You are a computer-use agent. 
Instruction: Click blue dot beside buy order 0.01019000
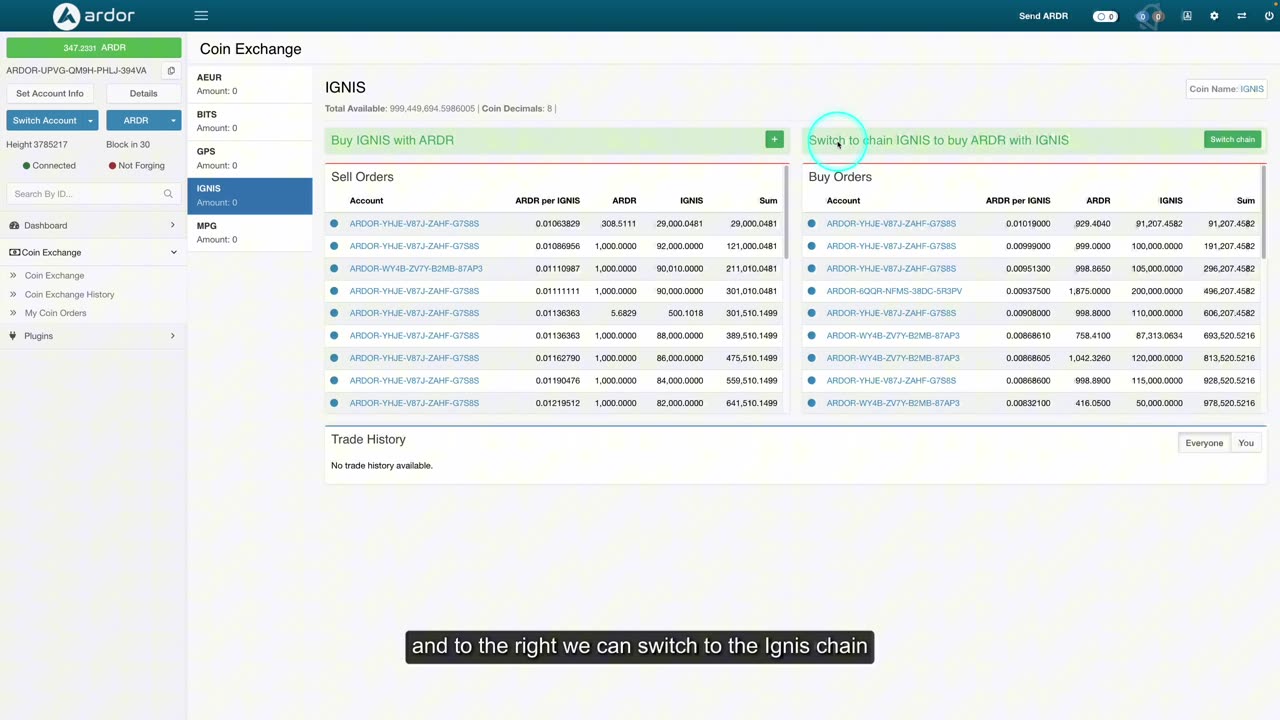point(811,224)
